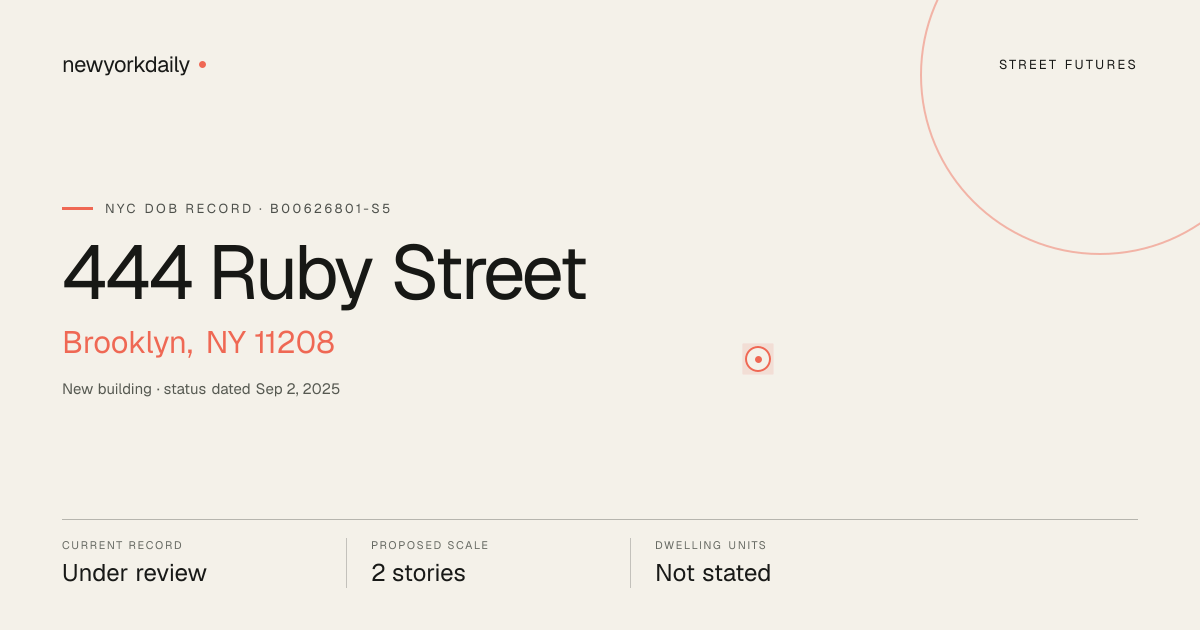The image size is (1200, 630).
Task: Select the DWELLING UNITS label
Action: (711, 546)
